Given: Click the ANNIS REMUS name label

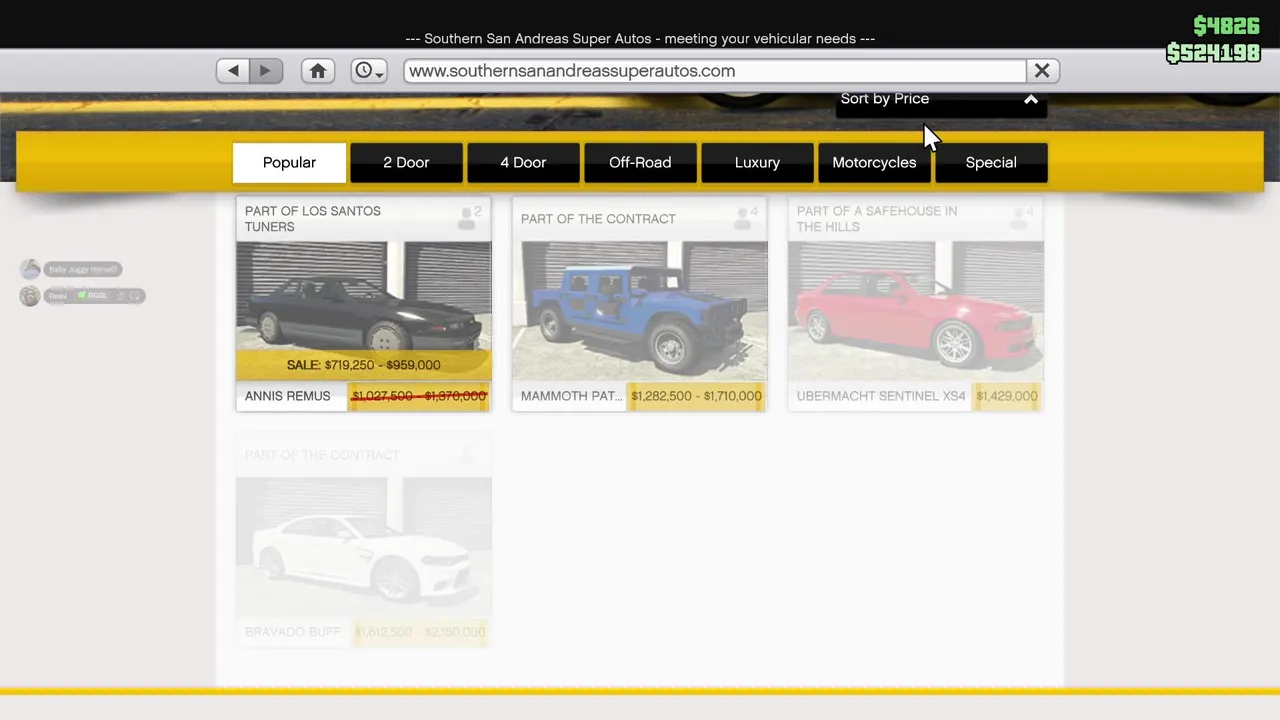Looking at the screenshot, I should coord(287,396).
